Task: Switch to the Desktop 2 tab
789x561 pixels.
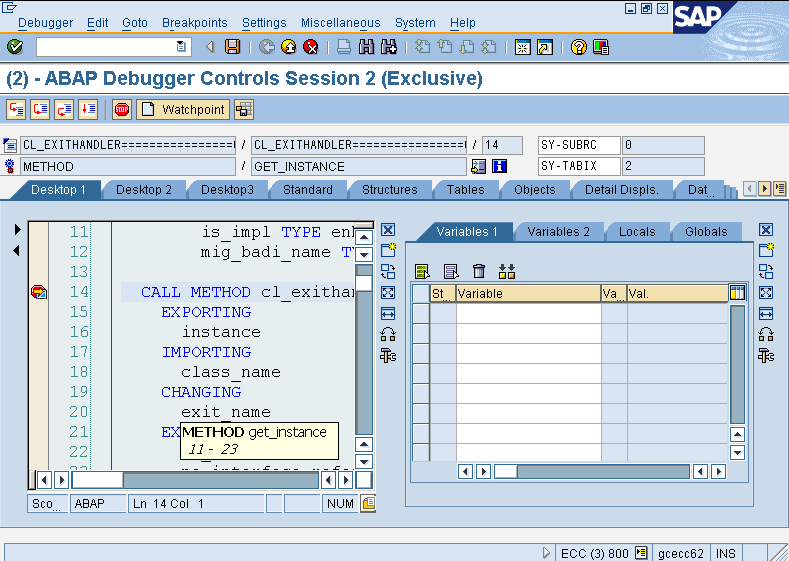Action: 144,190
